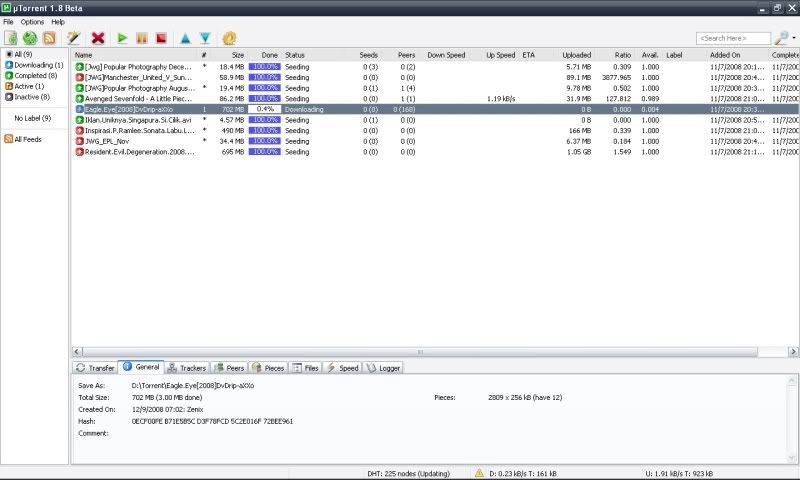Click status icon of Manchester_United_V_Sun torrent
This screenshot has width=800, height=480.
80,78
